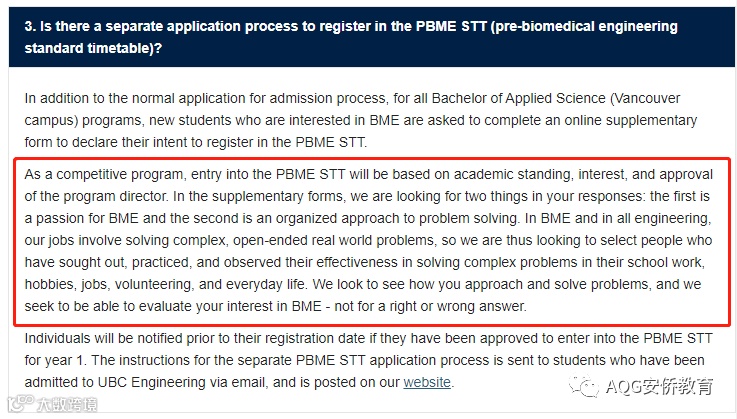Click the AQG安侨教育 watermark text
This screenshot has height=419, width=737.
pyautogui.click(x=659, y=387)
